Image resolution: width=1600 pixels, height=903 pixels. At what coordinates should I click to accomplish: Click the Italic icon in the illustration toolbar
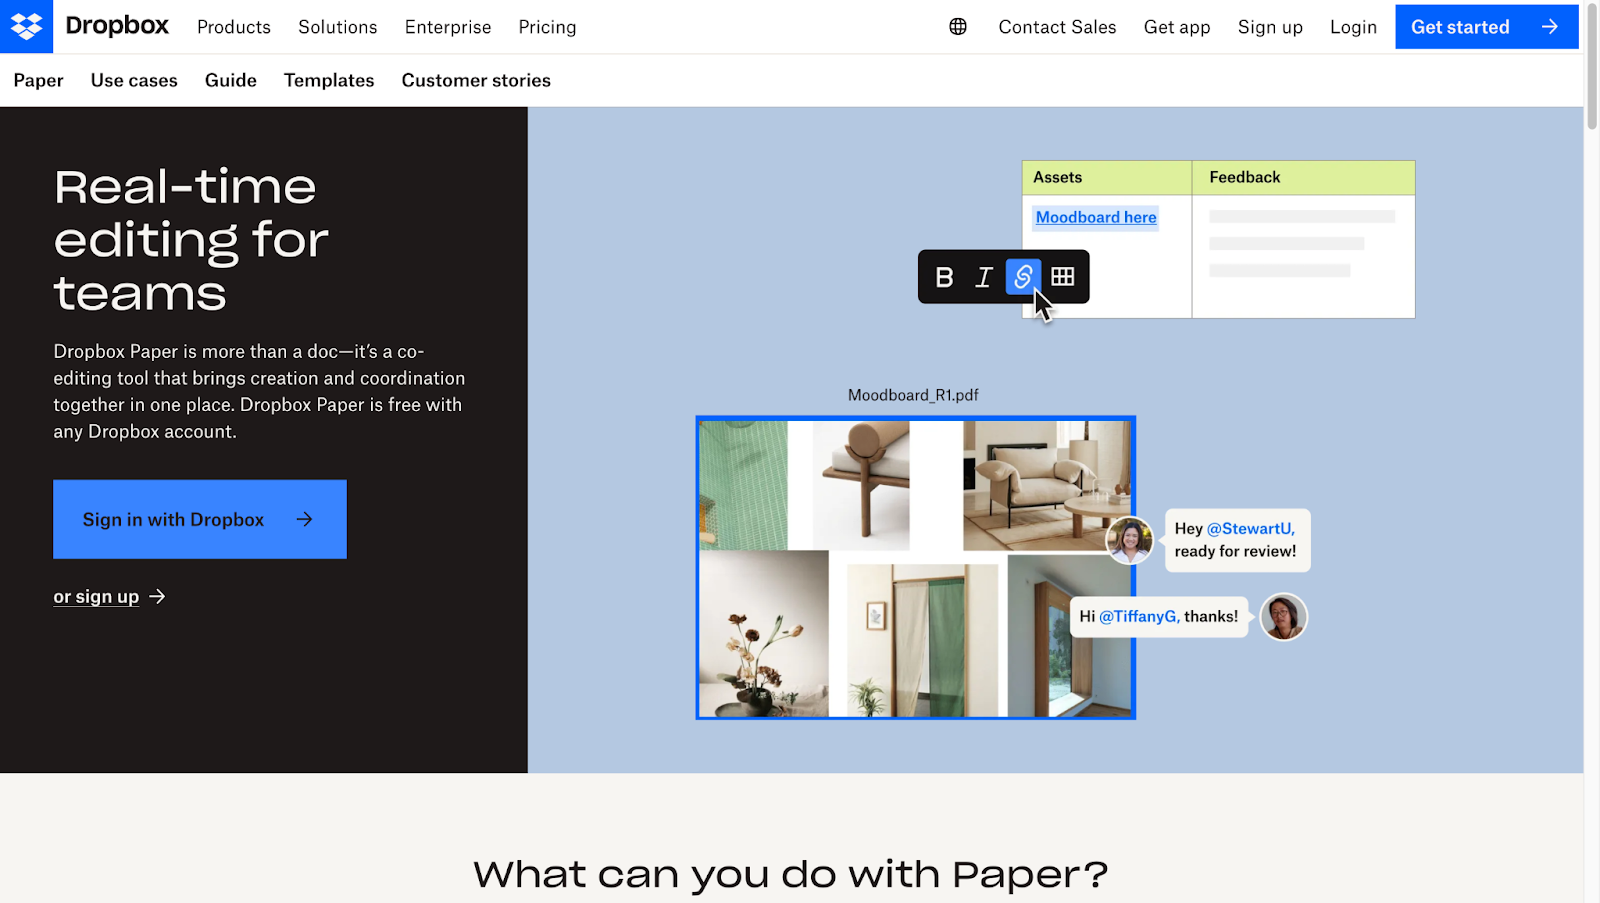click(984, 277)
